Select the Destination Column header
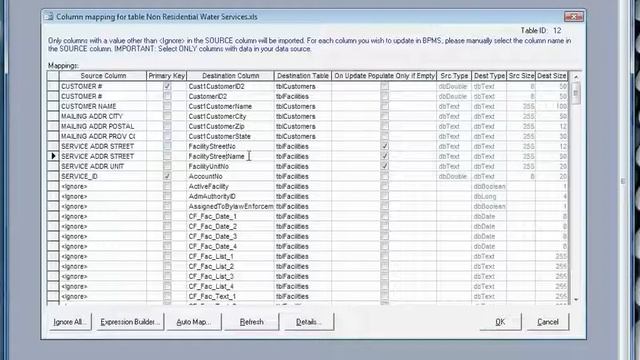The height and width of the screenshot is (360, 640). 230,76
